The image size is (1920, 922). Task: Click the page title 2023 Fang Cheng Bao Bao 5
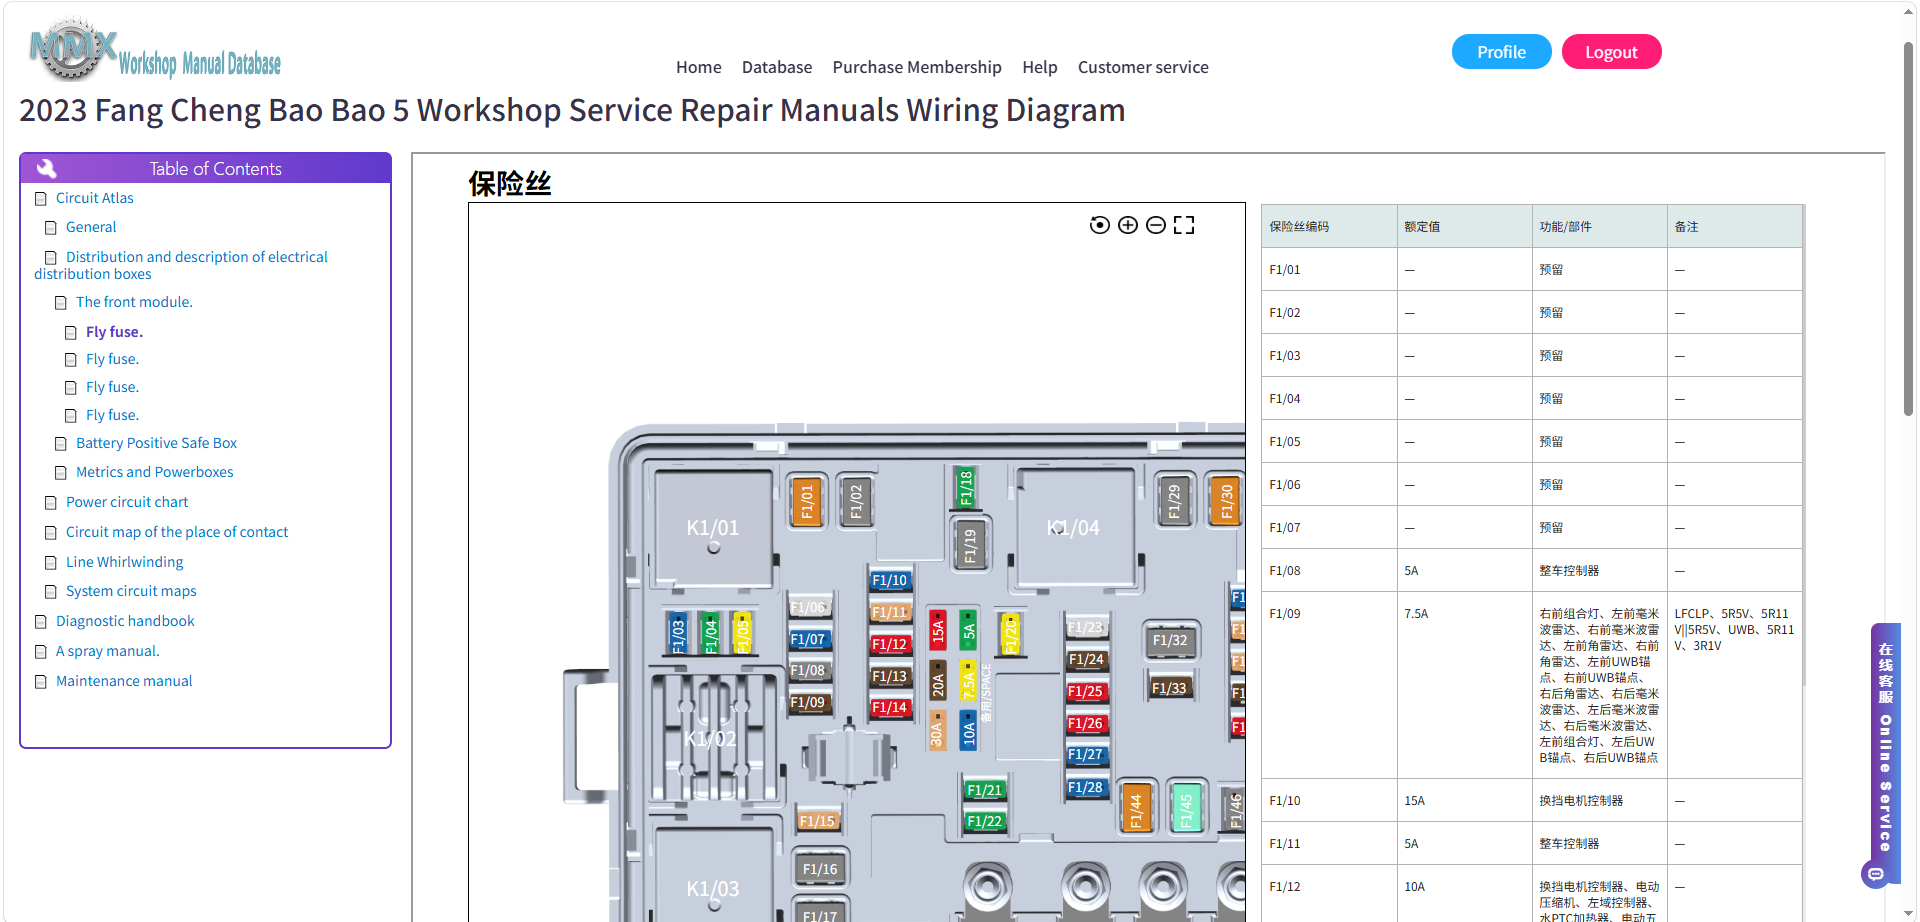(572, 110)
